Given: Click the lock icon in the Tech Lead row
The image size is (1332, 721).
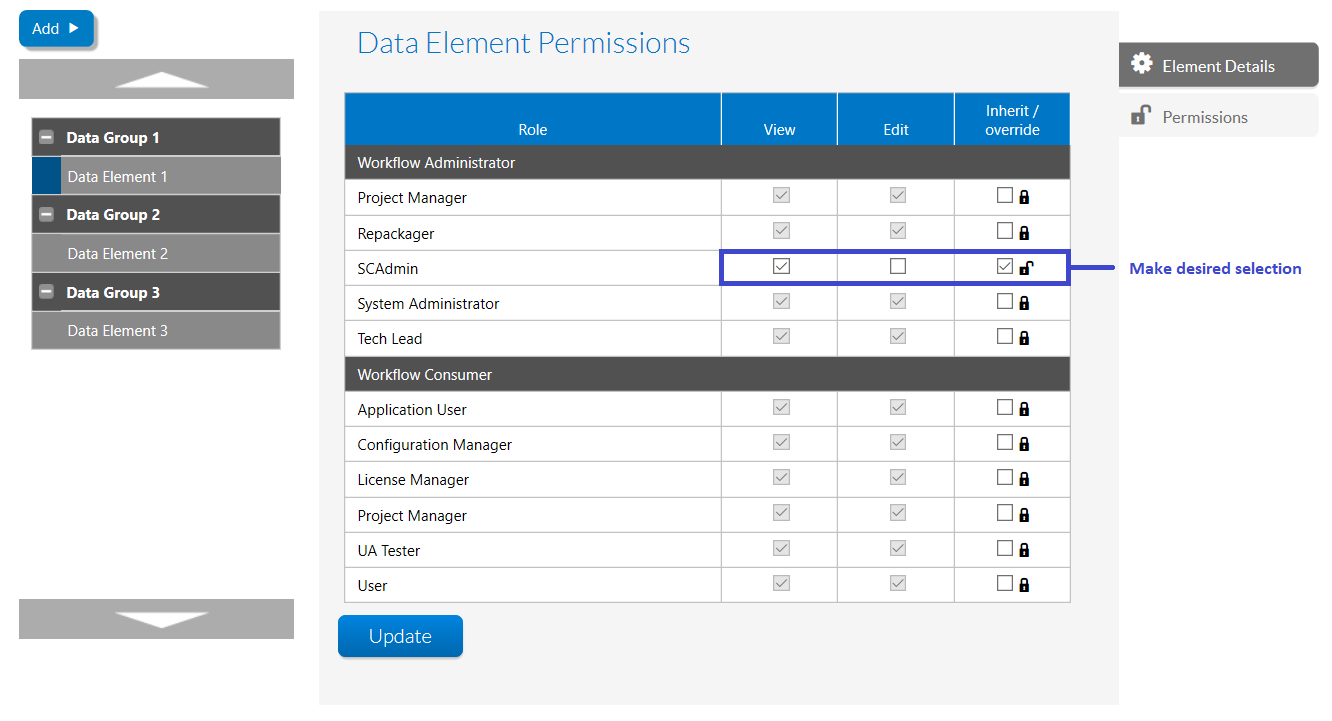Looking at the screenshot, I should click(1024, 338).
